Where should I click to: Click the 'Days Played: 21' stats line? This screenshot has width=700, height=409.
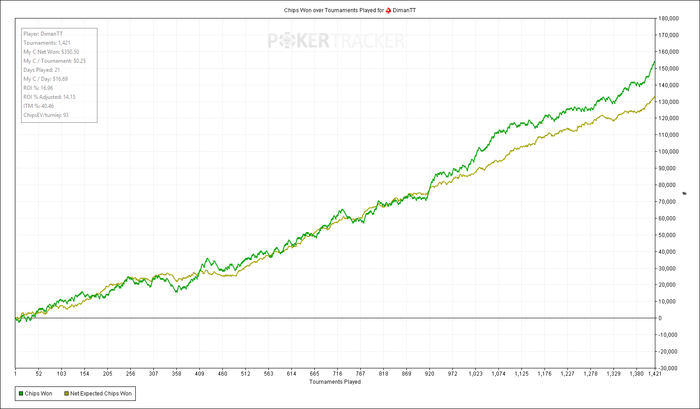42,70
